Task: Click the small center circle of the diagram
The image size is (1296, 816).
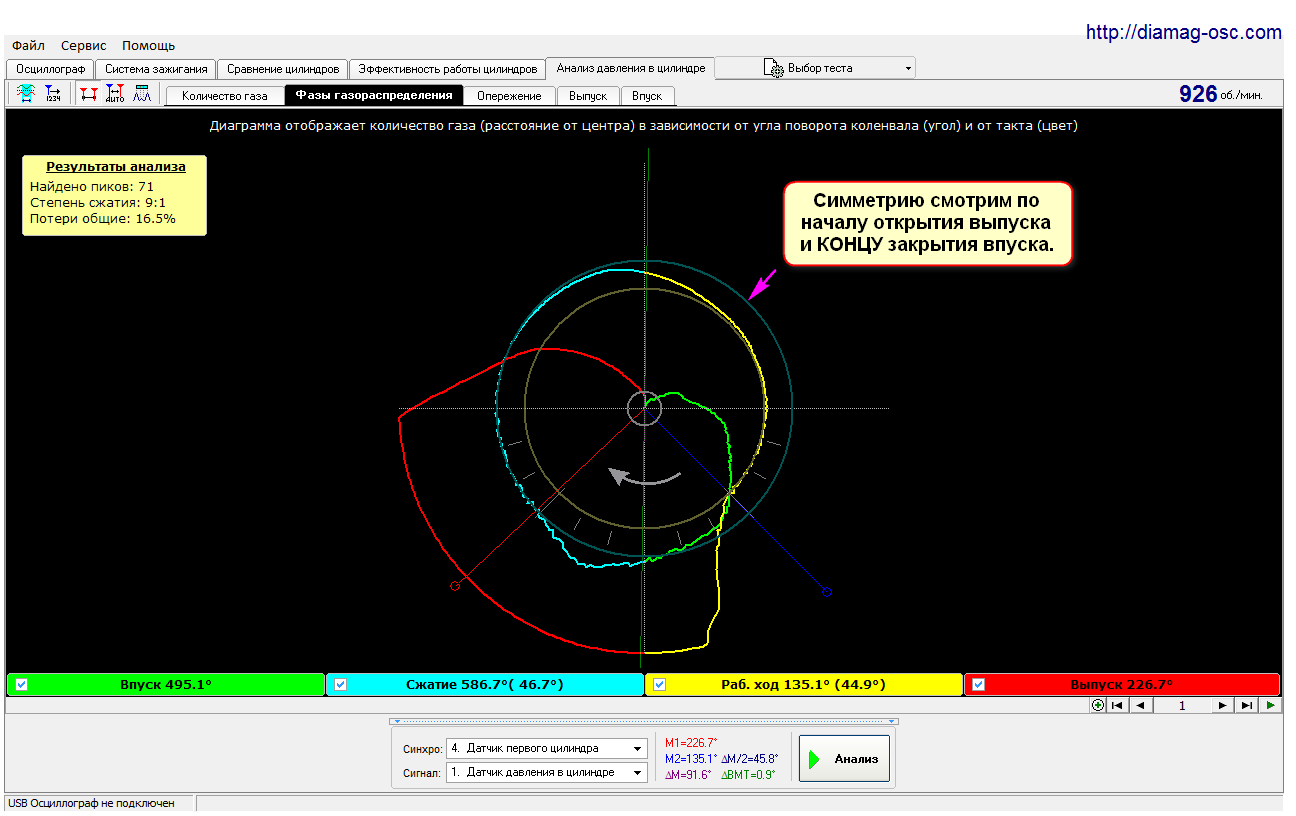Action: pyautogui.click(x=644, y=407)
